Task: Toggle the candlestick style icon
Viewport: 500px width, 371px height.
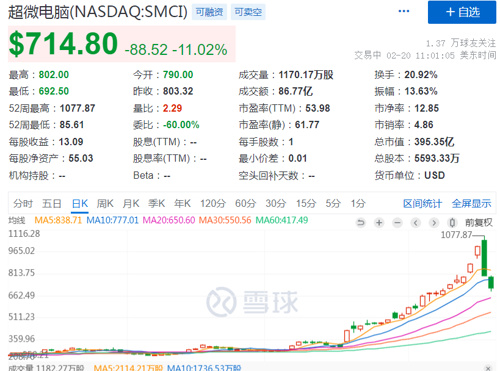Action: pyautogui.click(x=452, y=222)
